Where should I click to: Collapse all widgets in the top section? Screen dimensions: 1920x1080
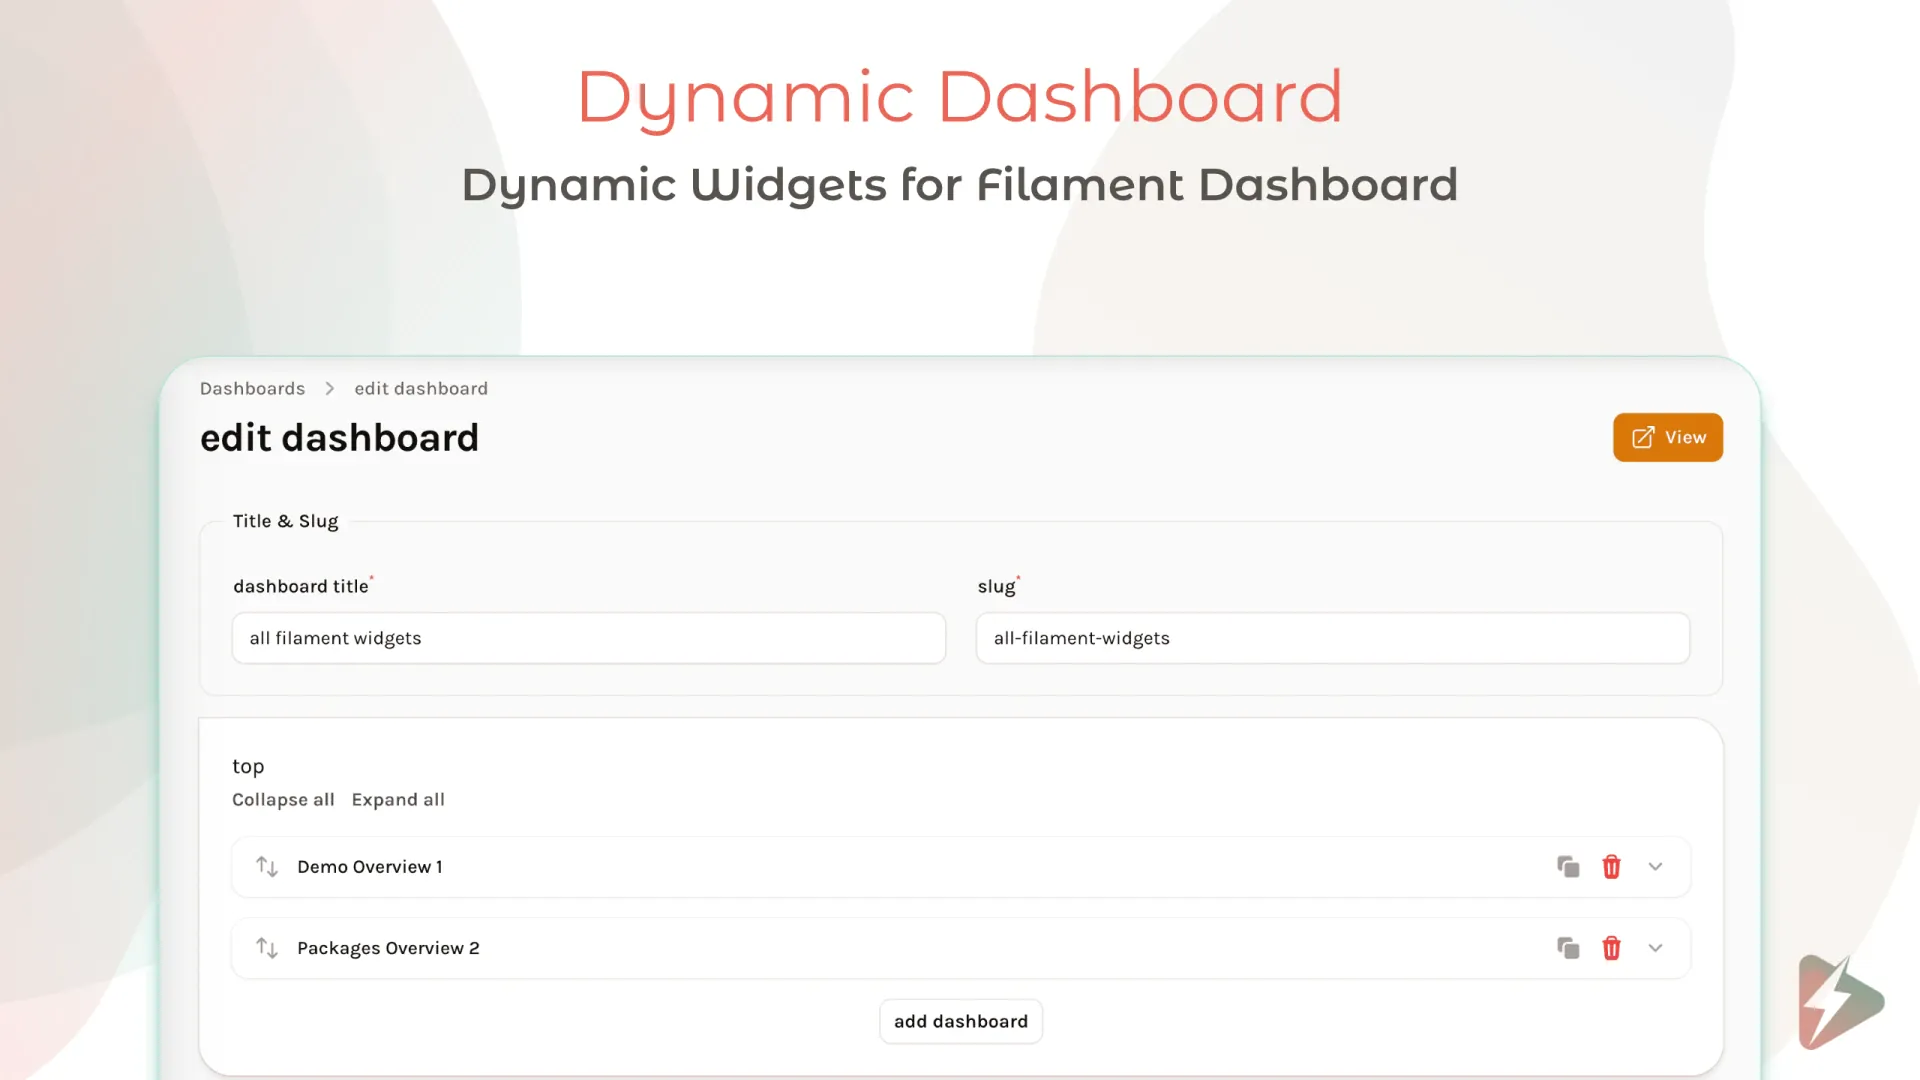pyautogui.click(x=283, y=799)
